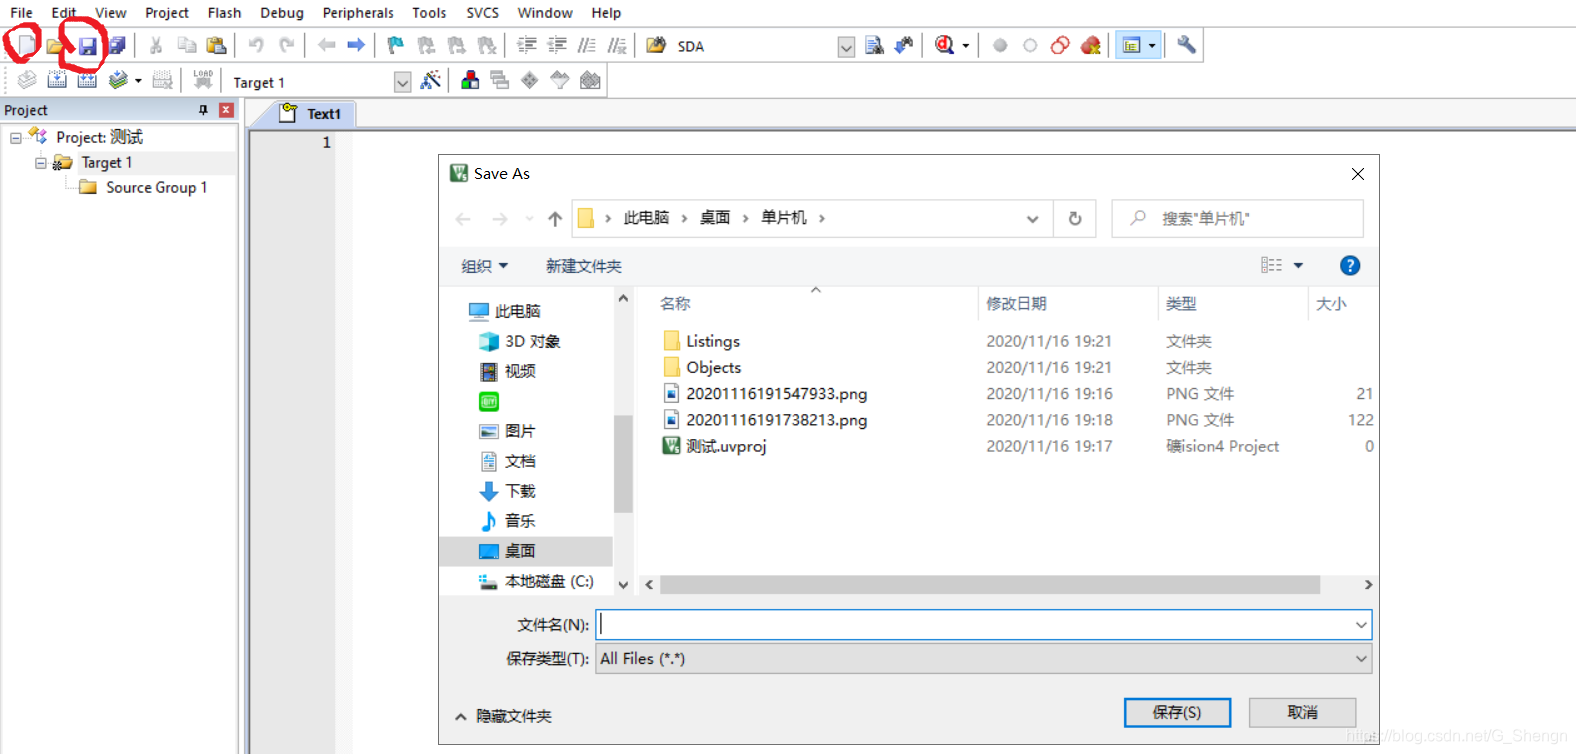Screen dimensions: 1576x754
Task: Insert or remove breakpoint gray circle
Action: coord(1000,46)
